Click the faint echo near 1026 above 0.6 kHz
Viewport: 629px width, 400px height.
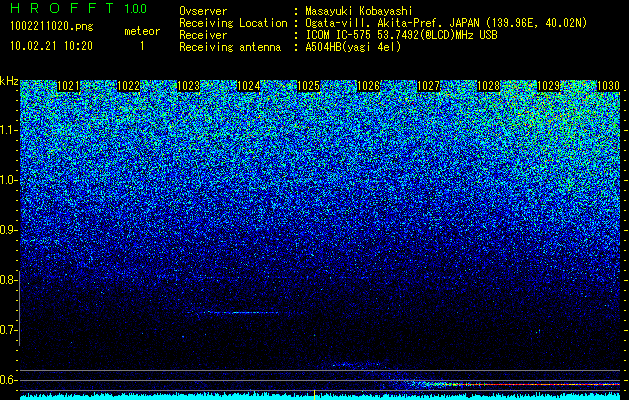point(357,365)
